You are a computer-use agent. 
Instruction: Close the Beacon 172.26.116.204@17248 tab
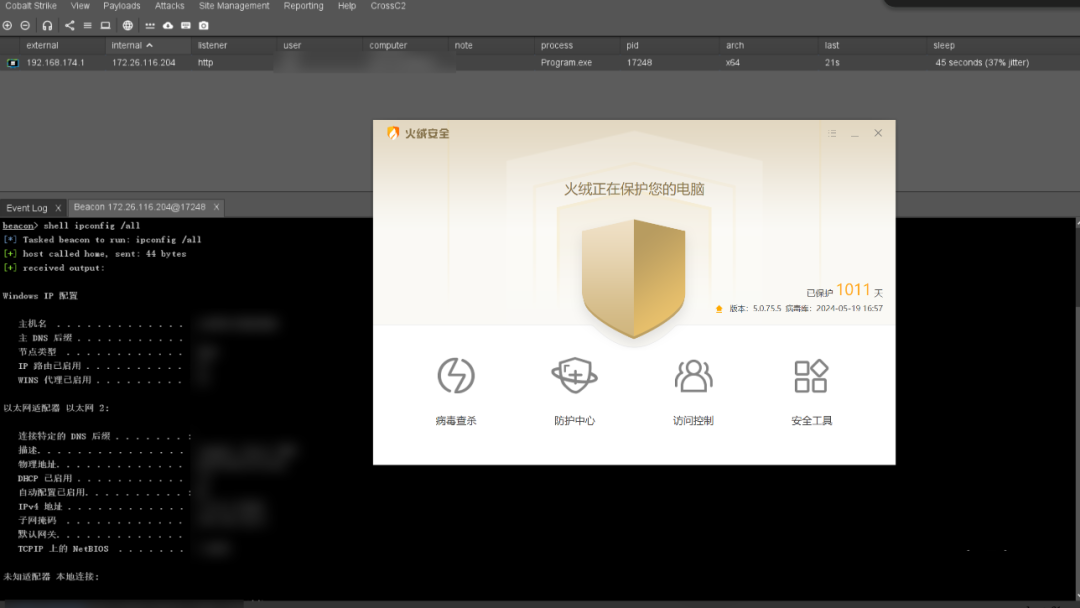tap(216, 207)
